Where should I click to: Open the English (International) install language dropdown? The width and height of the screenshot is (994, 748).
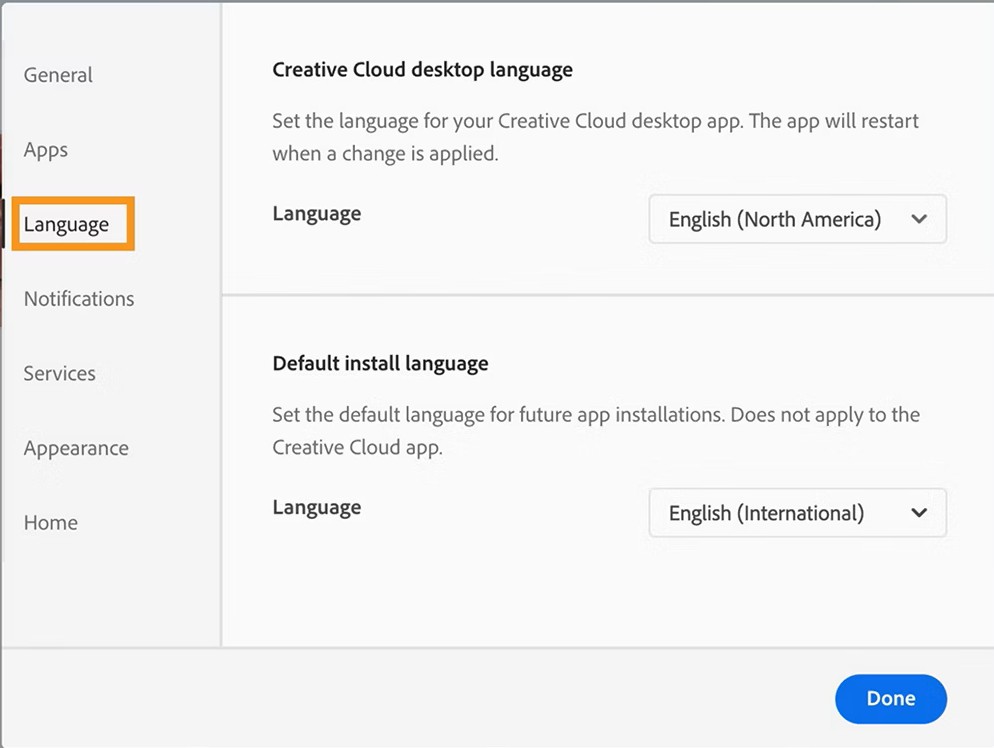click(x=766, y=513)
